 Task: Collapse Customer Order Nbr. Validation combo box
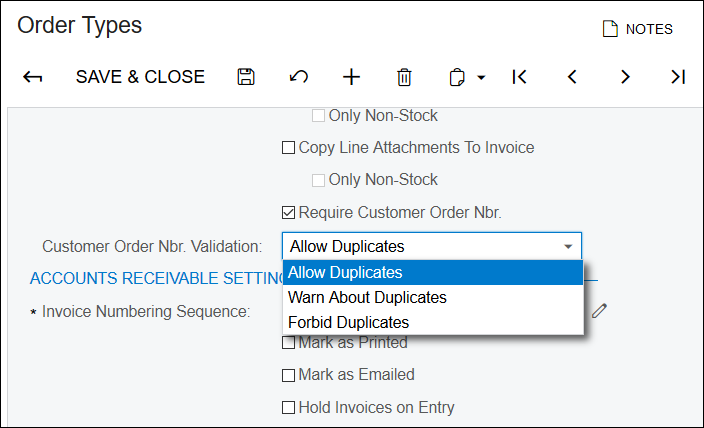point(568,246)
